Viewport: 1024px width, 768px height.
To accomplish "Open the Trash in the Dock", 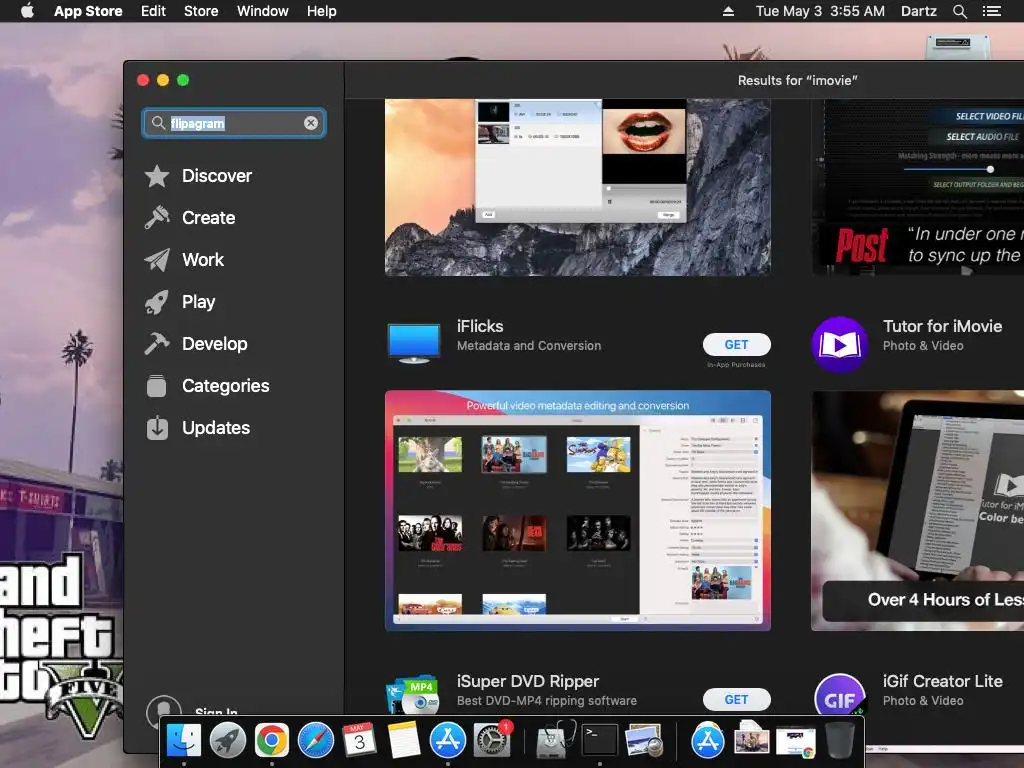I will [840, 740].
